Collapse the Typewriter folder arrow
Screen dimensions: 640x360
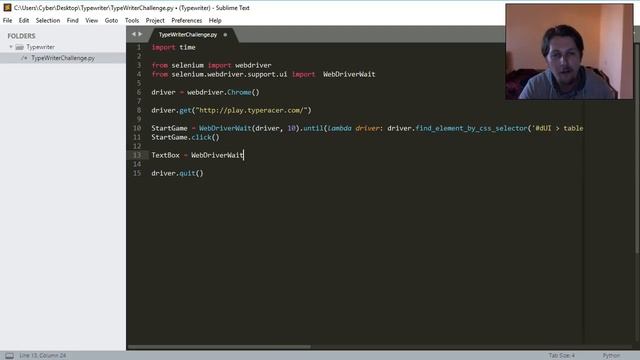tap(11, 47)
